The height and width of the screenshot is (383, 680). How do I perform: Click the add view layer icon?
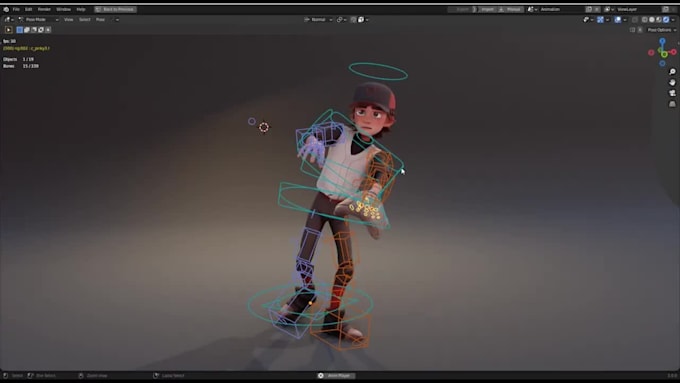click(x=666, y=9)
